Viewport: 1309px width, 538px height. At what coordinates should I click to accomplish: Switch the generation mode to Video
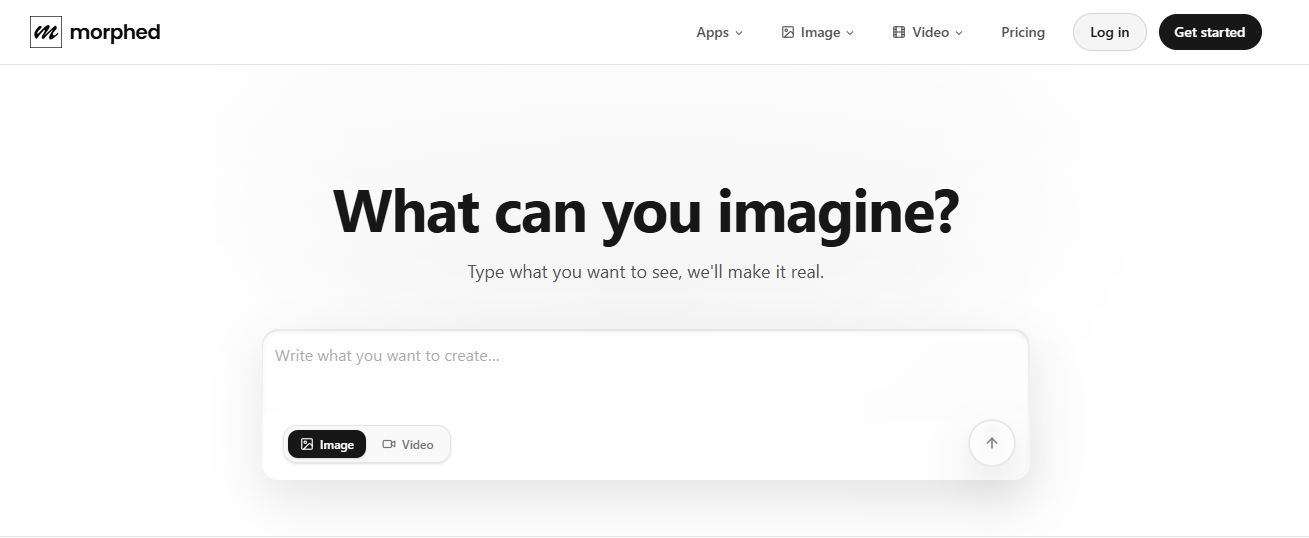click(x=408, y=444)
